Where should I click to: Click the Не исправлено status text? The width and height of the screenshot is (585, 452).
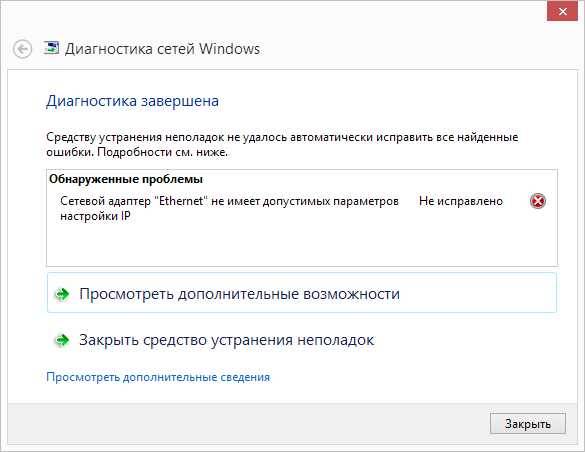(x=461, y=201)
